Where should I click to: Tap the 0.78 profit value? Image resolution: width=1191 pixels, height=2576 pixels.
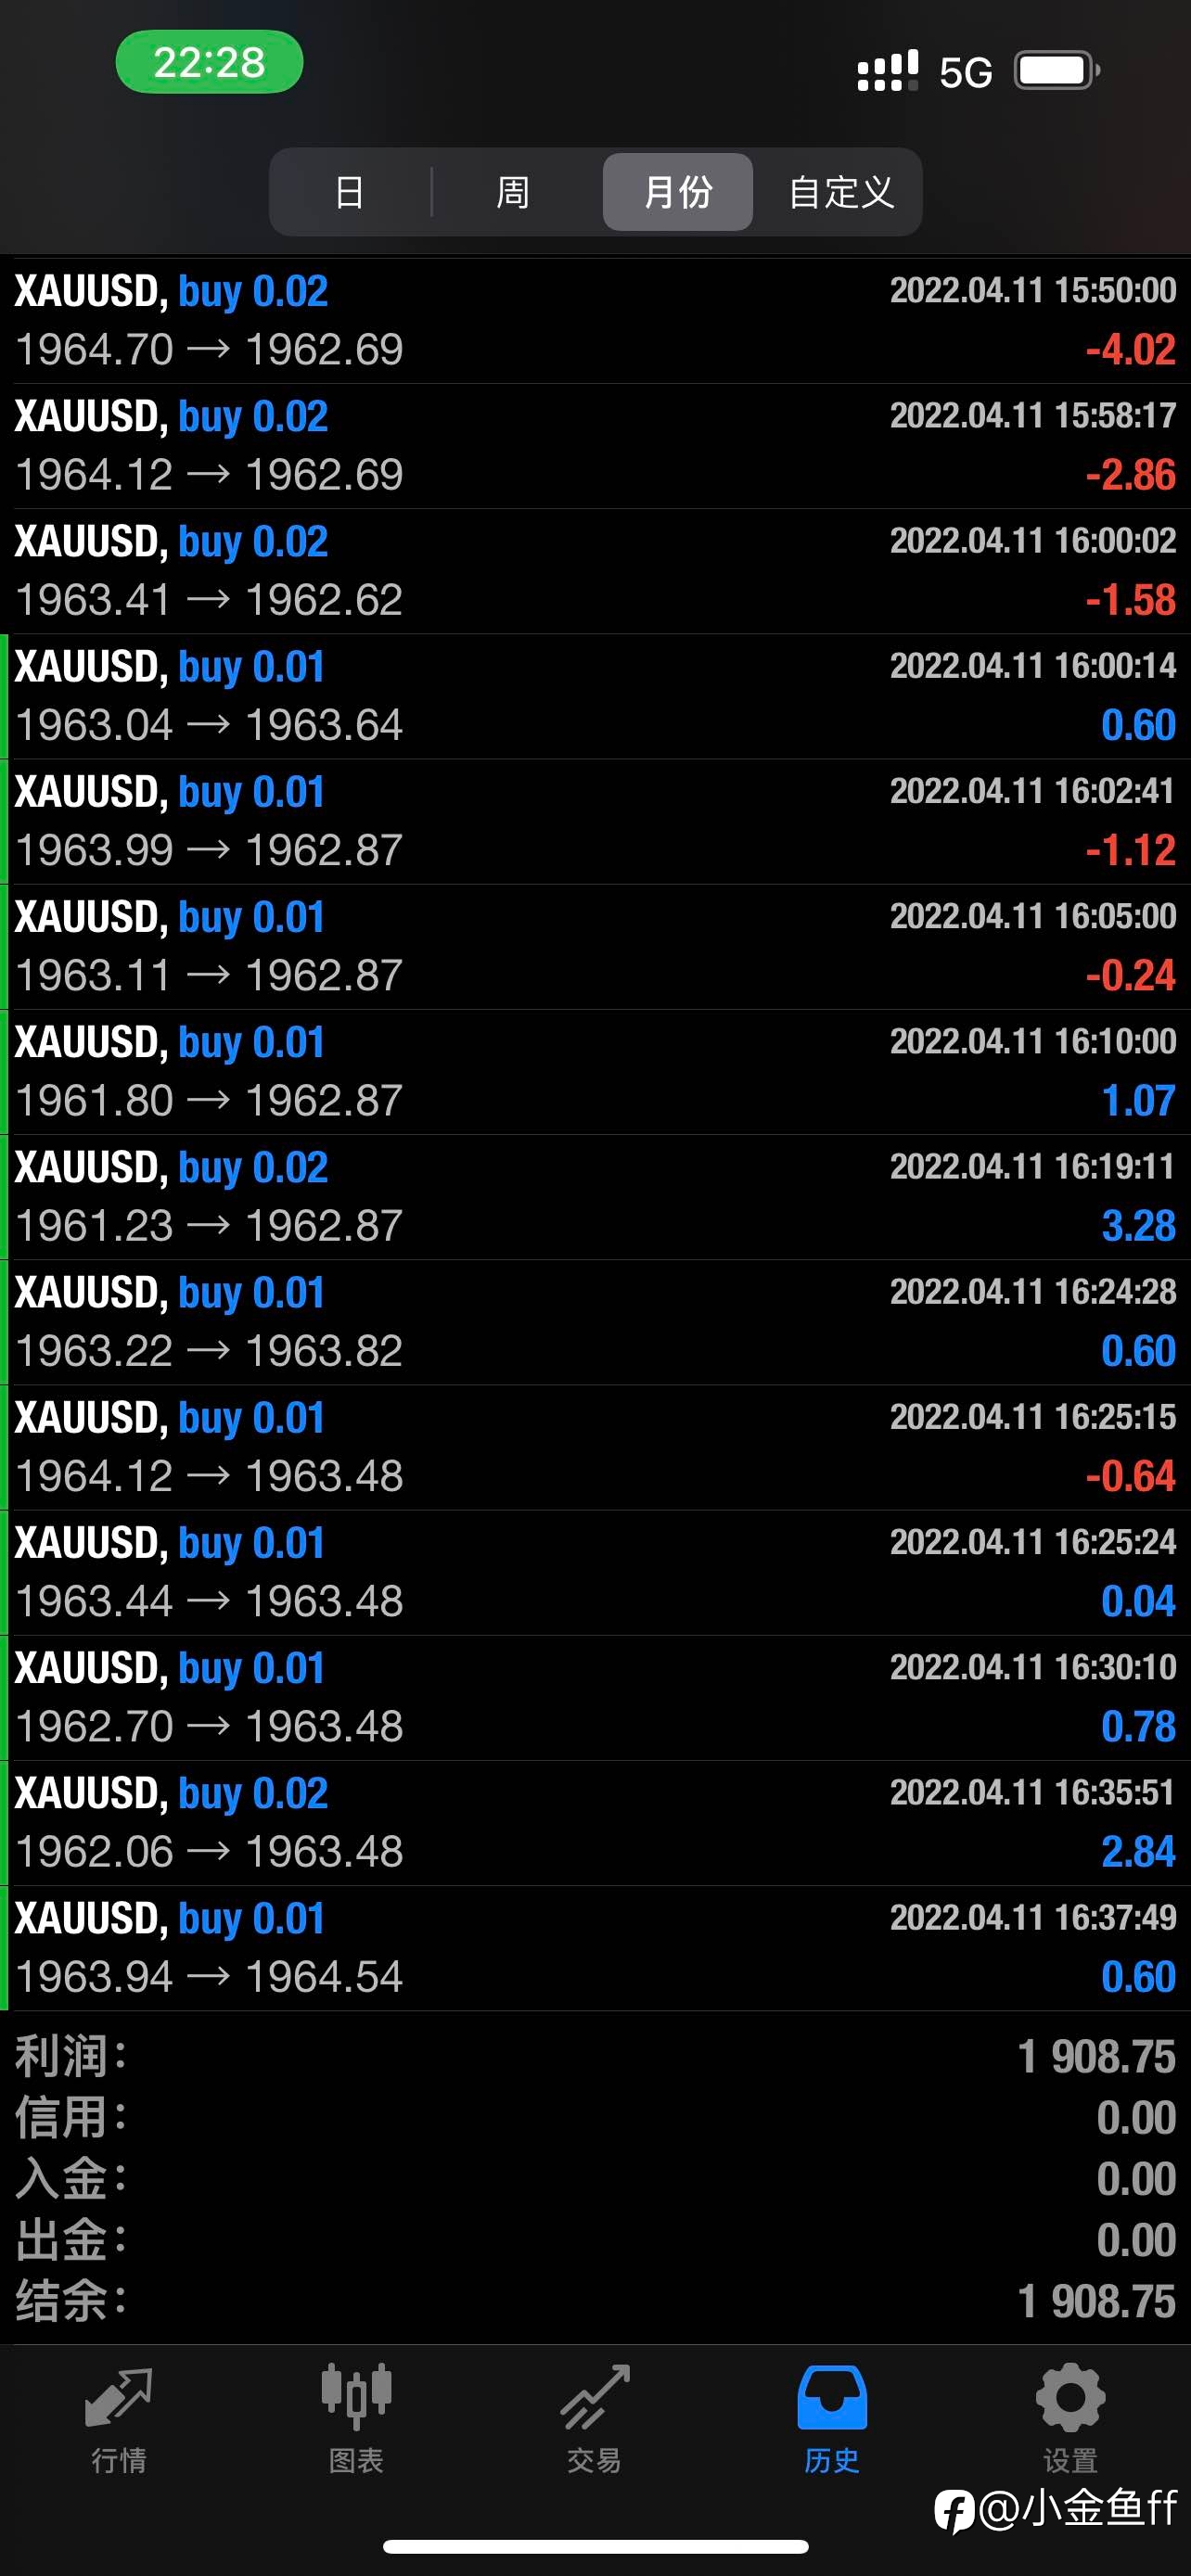[1138, 1726]
